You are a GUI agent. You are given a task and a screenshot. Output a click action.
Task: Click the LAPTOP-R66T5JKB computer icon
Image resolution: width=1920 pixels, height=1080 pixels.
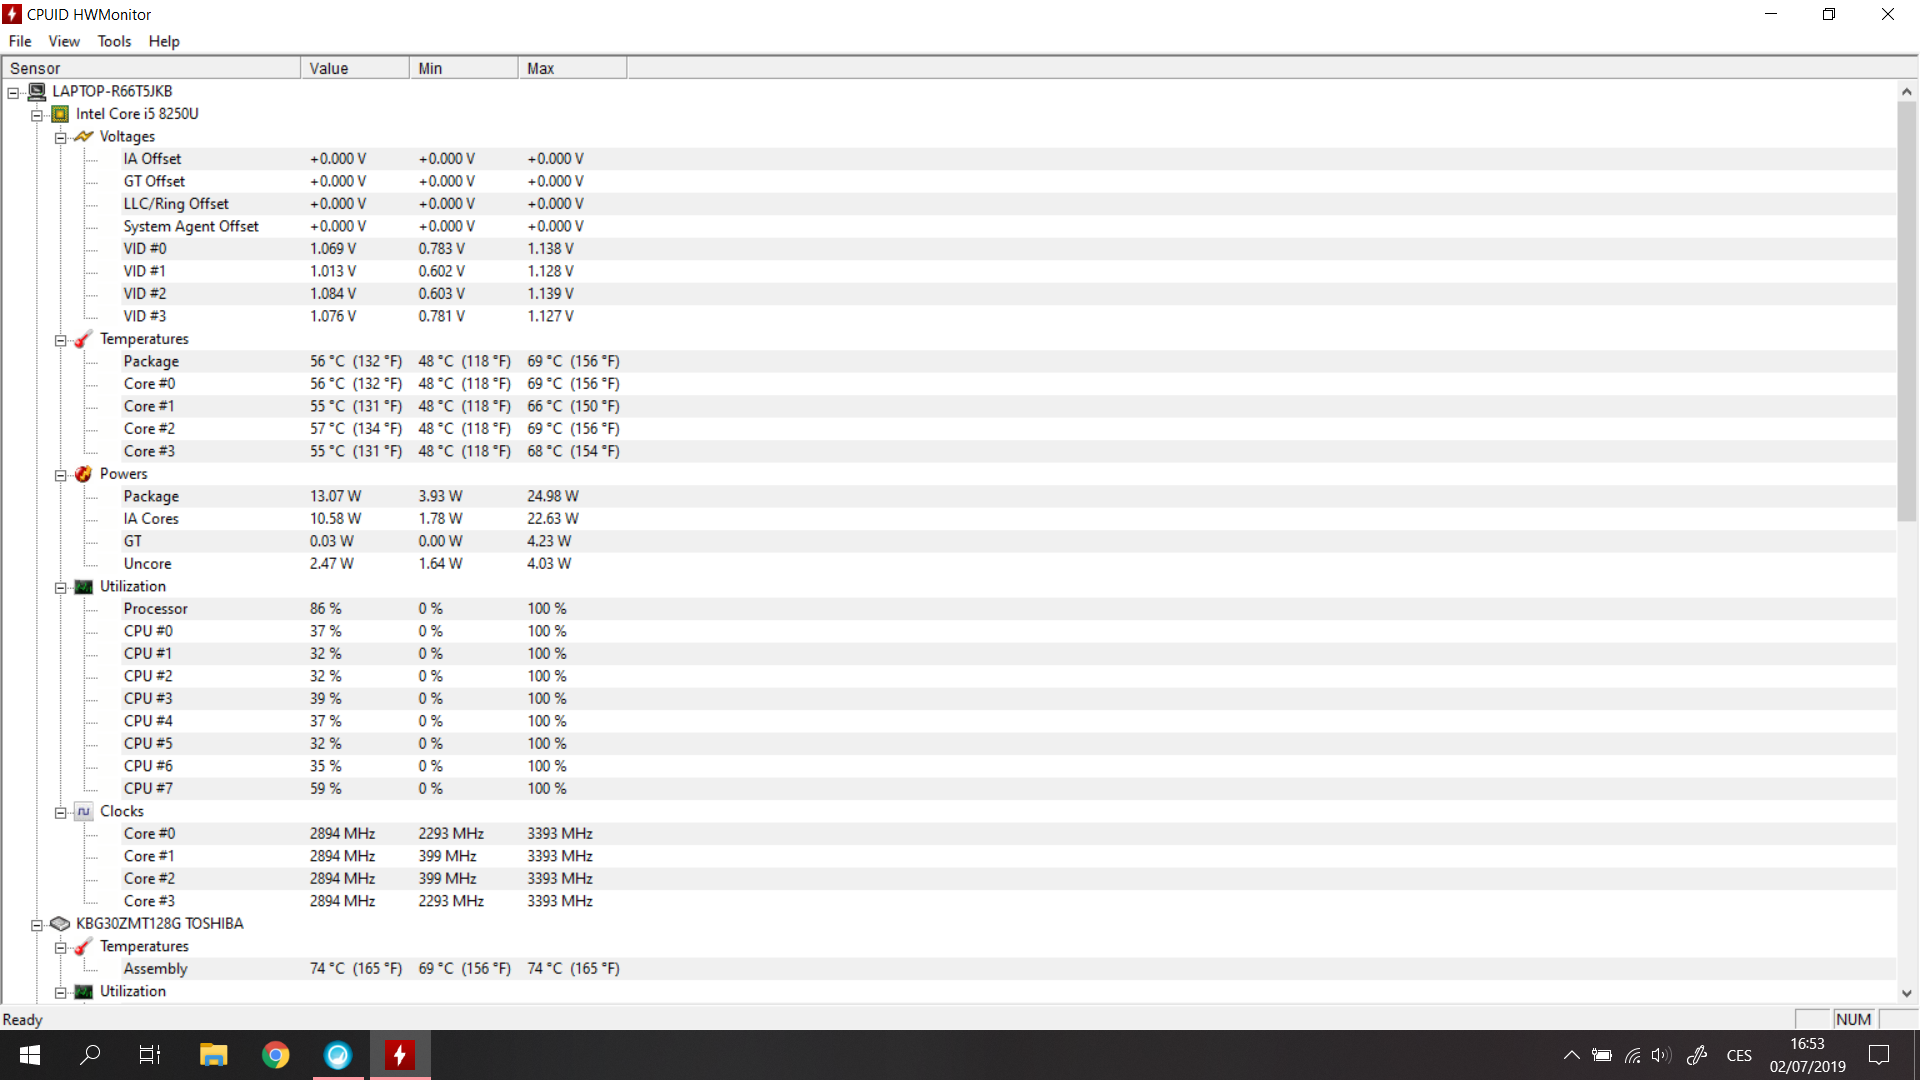click(x=37, y=92)
